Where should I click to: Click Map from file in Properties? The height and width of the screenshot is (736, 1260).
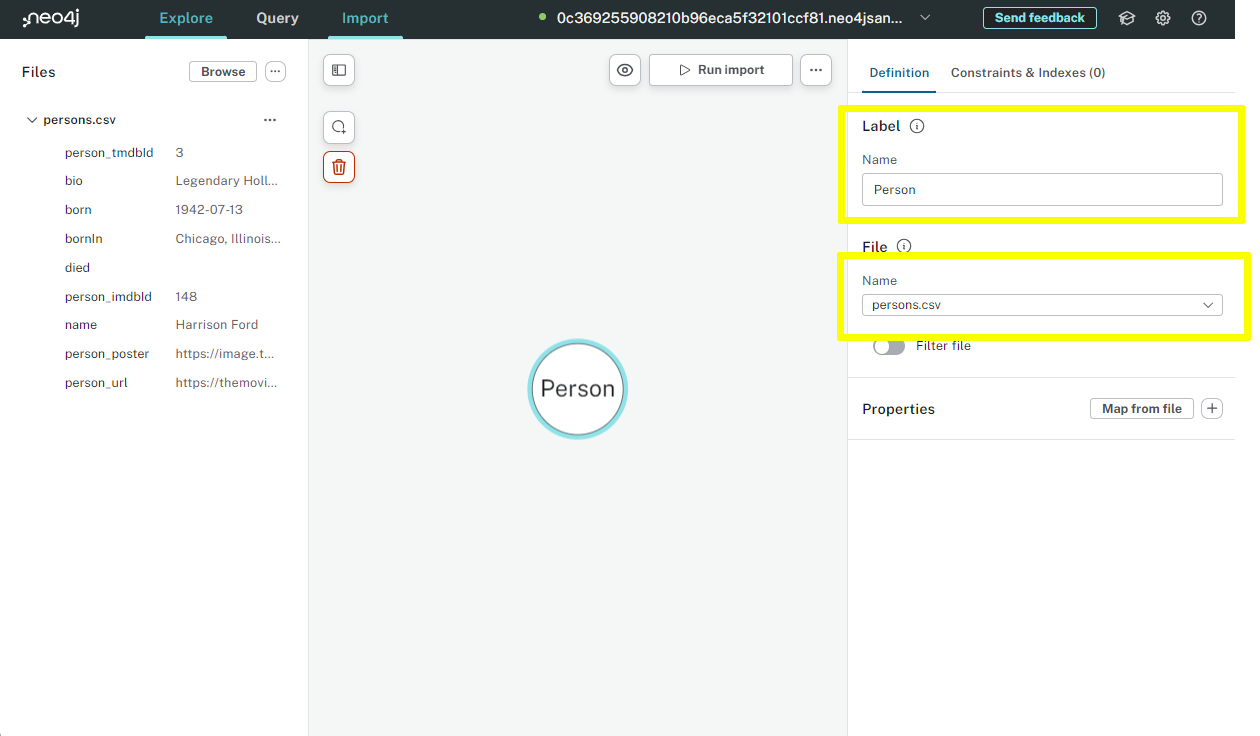tap(1141, 408)
